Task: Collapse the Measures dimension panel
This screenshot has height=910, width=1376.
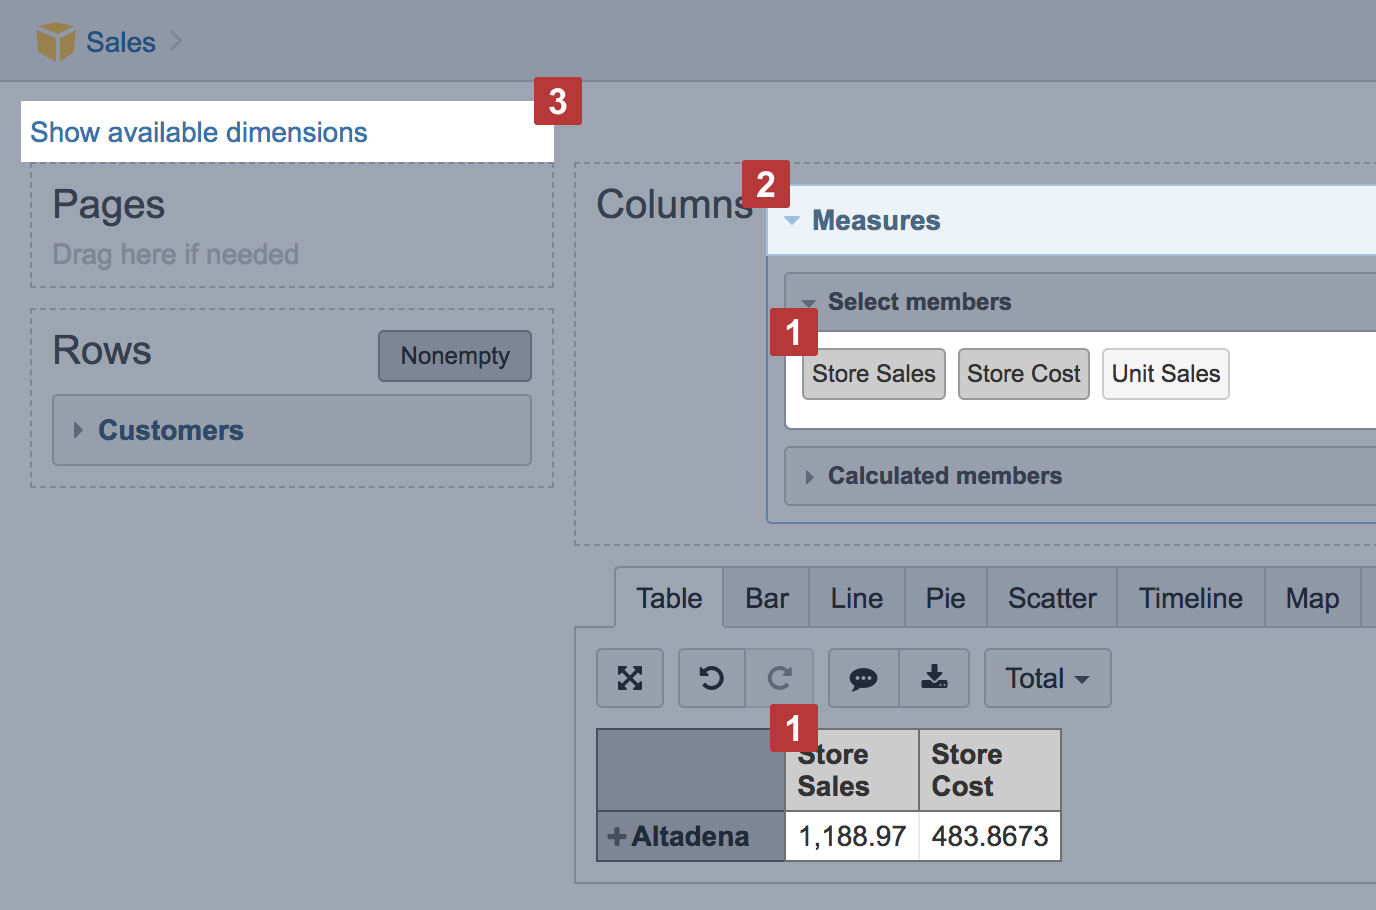Action: pos(792,221)
